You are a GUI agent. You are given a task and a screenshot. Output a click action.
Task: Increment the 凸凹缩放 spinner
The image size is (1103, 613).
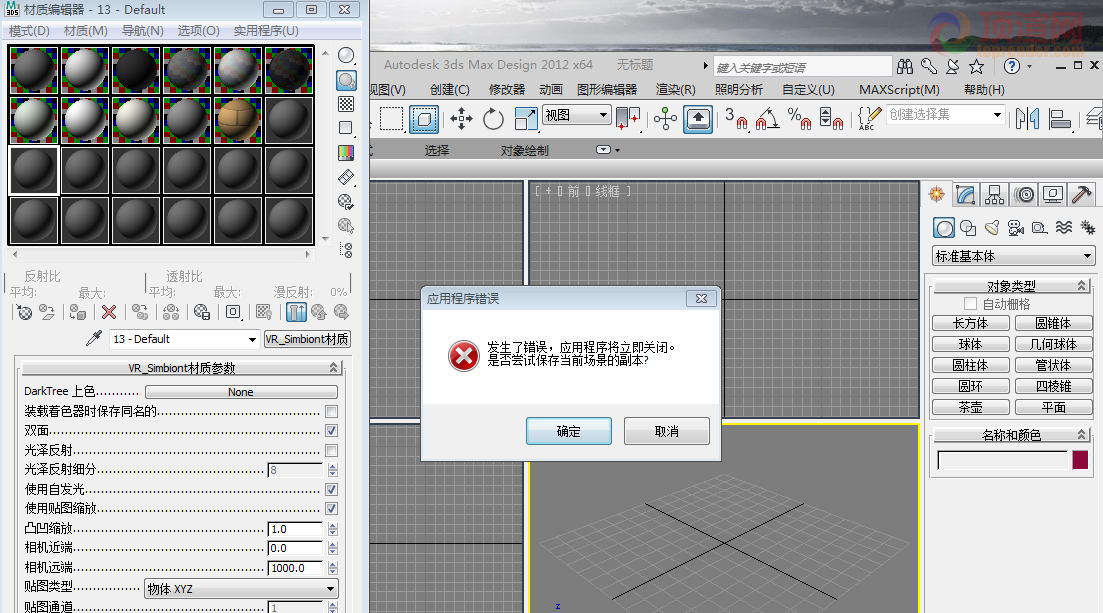[333, 526]
